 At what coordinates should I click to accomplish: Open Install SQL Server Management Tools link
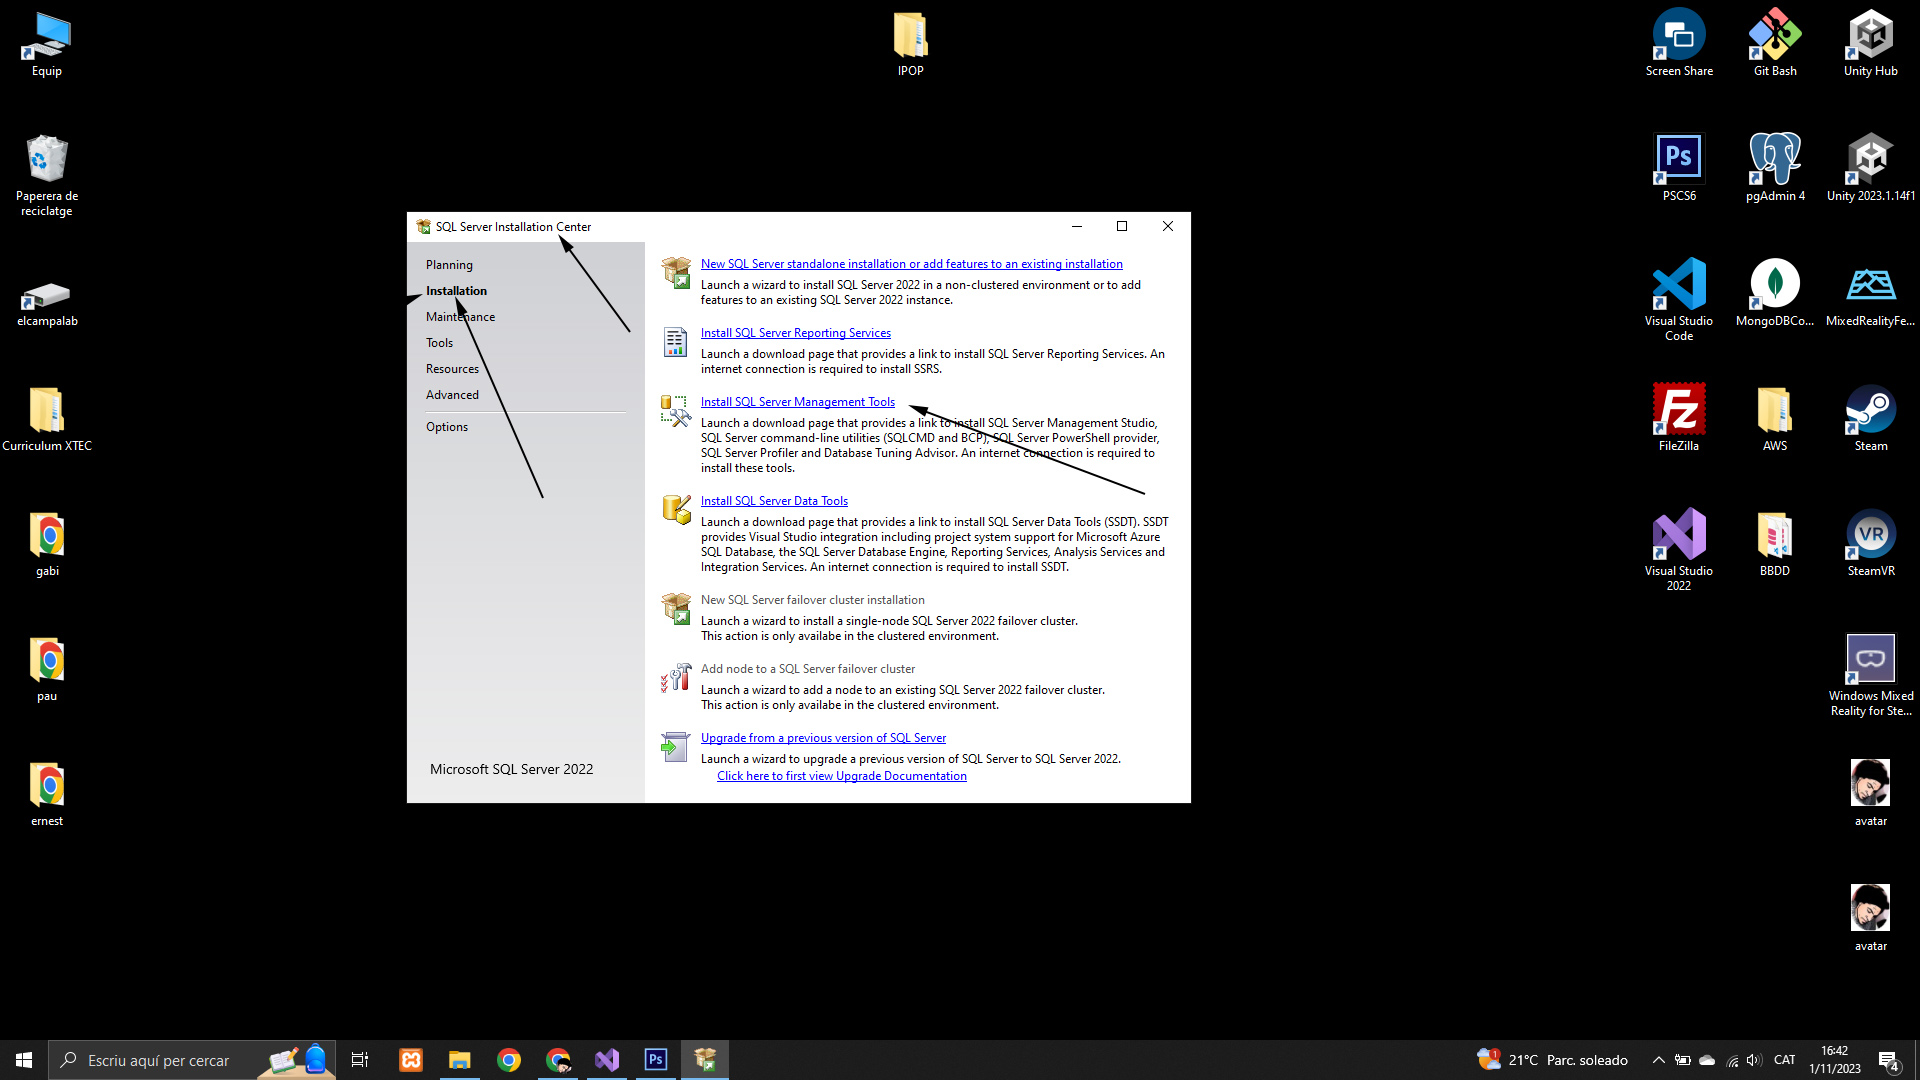click(x=797, y=402)
